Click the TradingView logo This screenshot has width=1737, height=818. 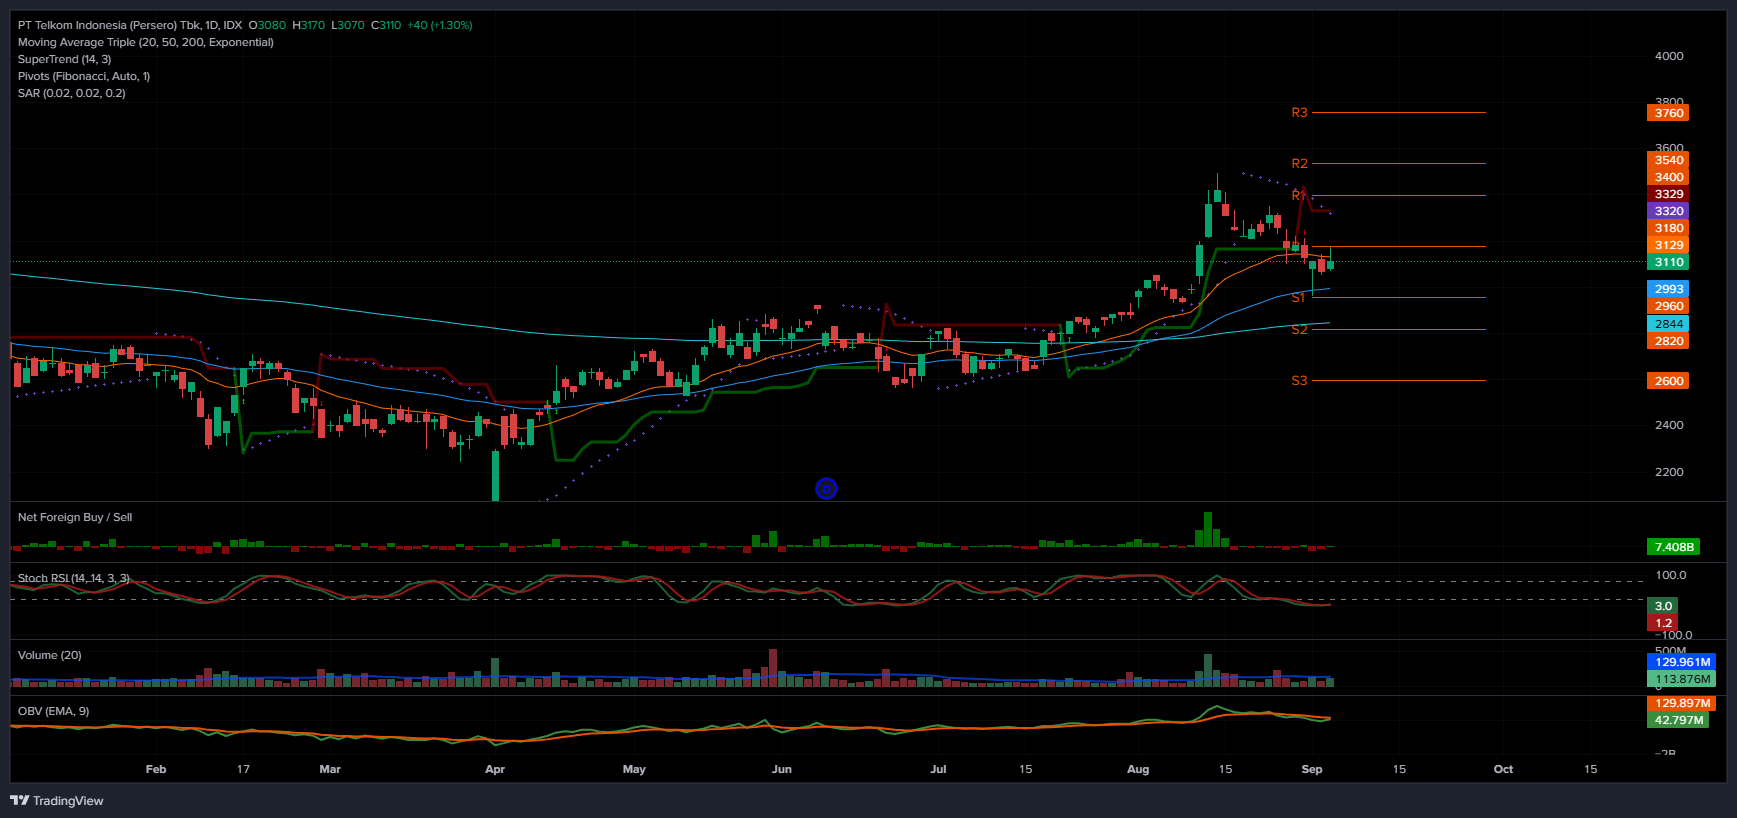pyautogui.click(x=57, y=800)
